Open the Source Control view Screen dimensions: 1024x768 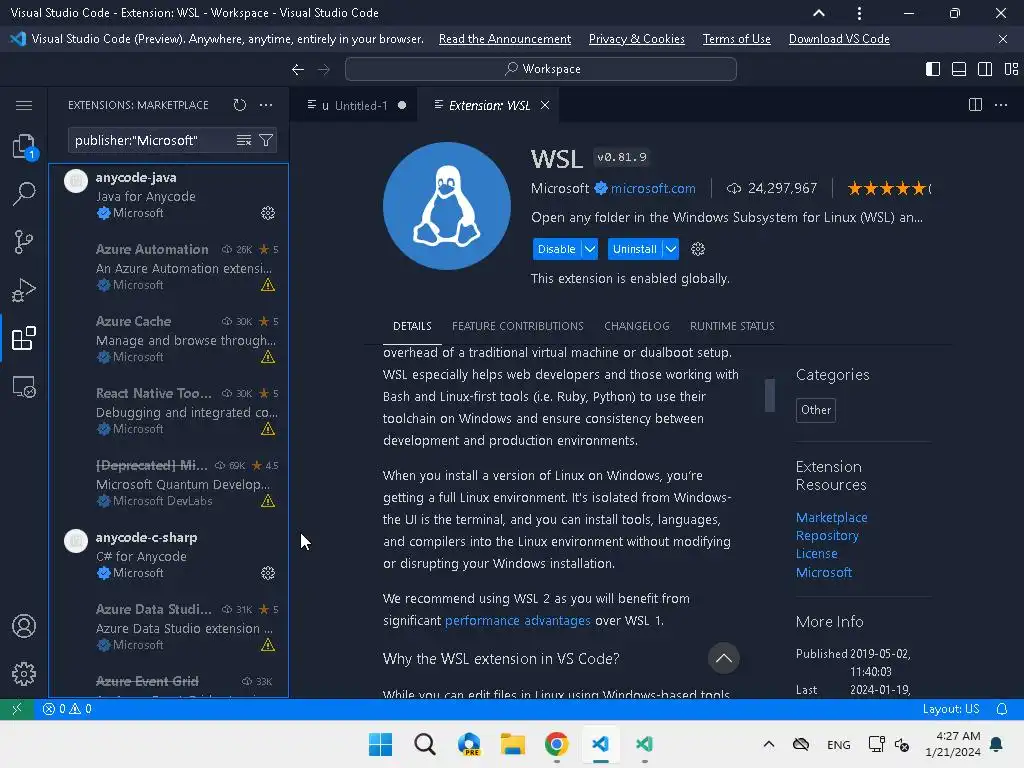[x=24, y=242]
